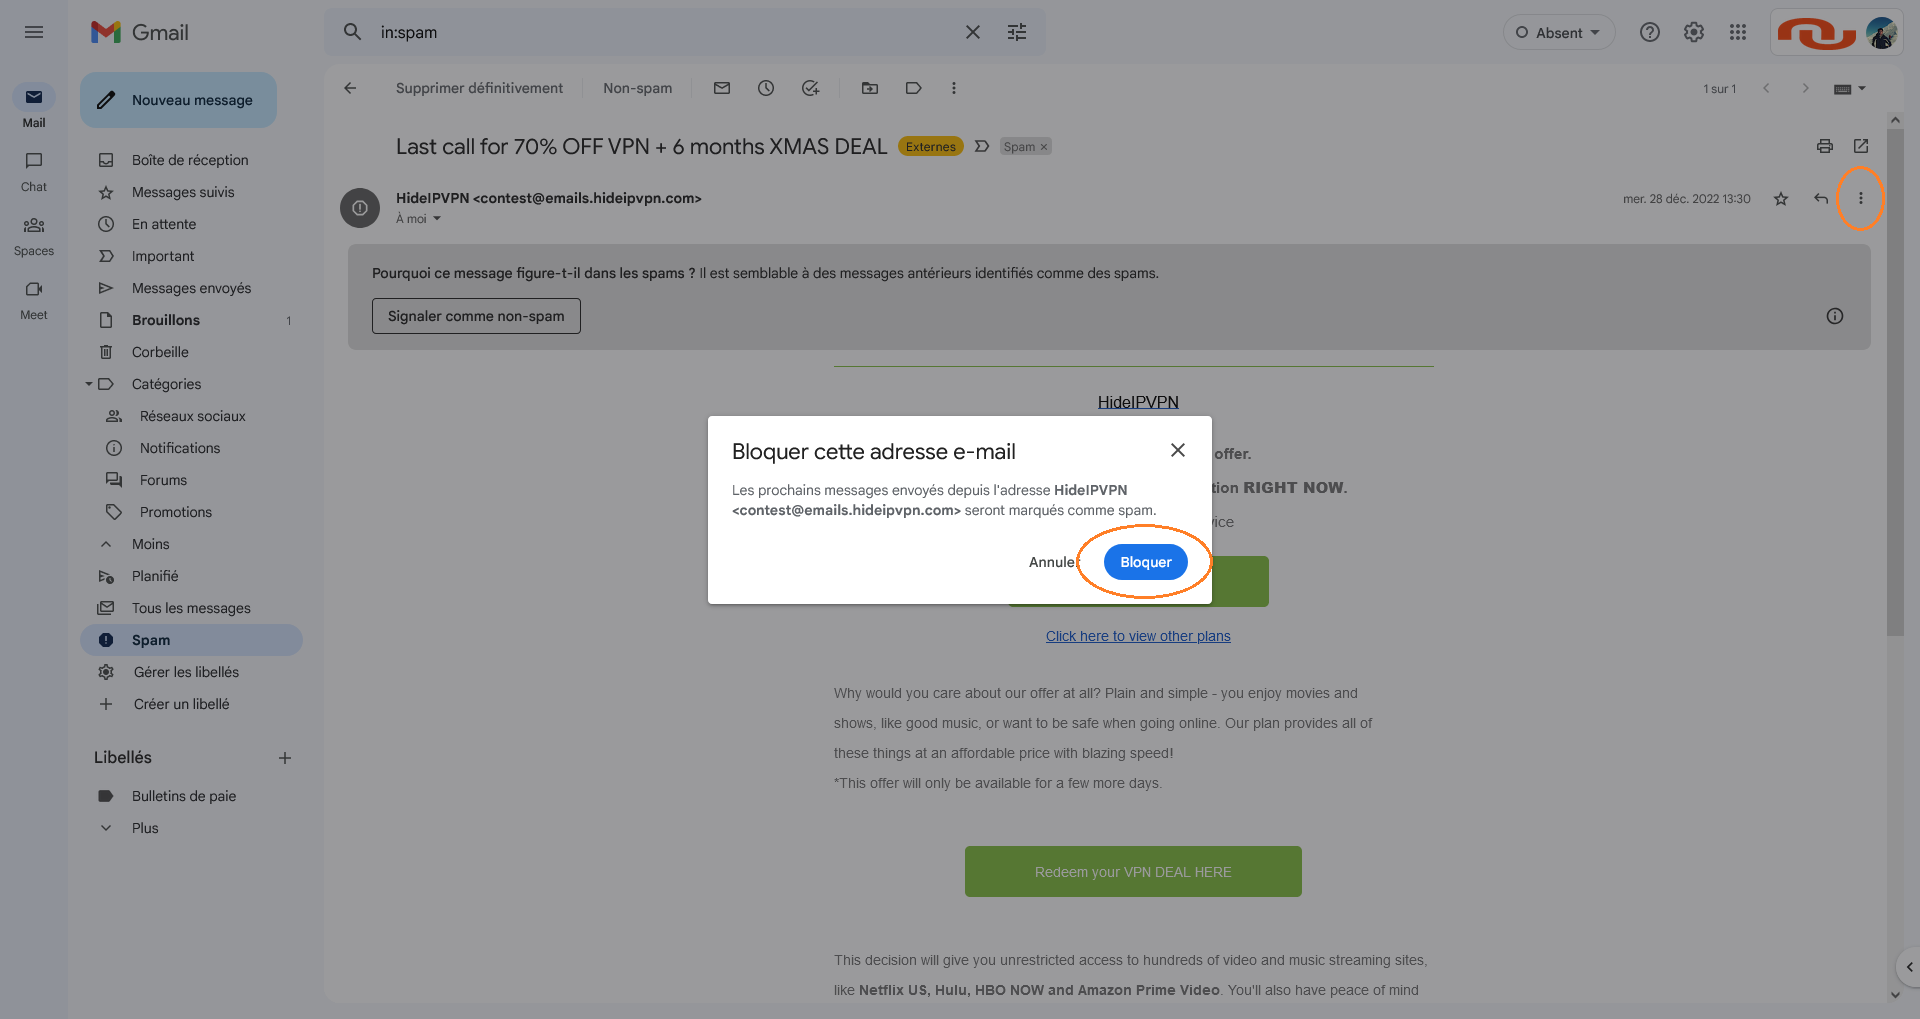The height and width of the screenshot is (1019, 1920).
Task: Open Messages envoyés folder
Action: [191, 288]
